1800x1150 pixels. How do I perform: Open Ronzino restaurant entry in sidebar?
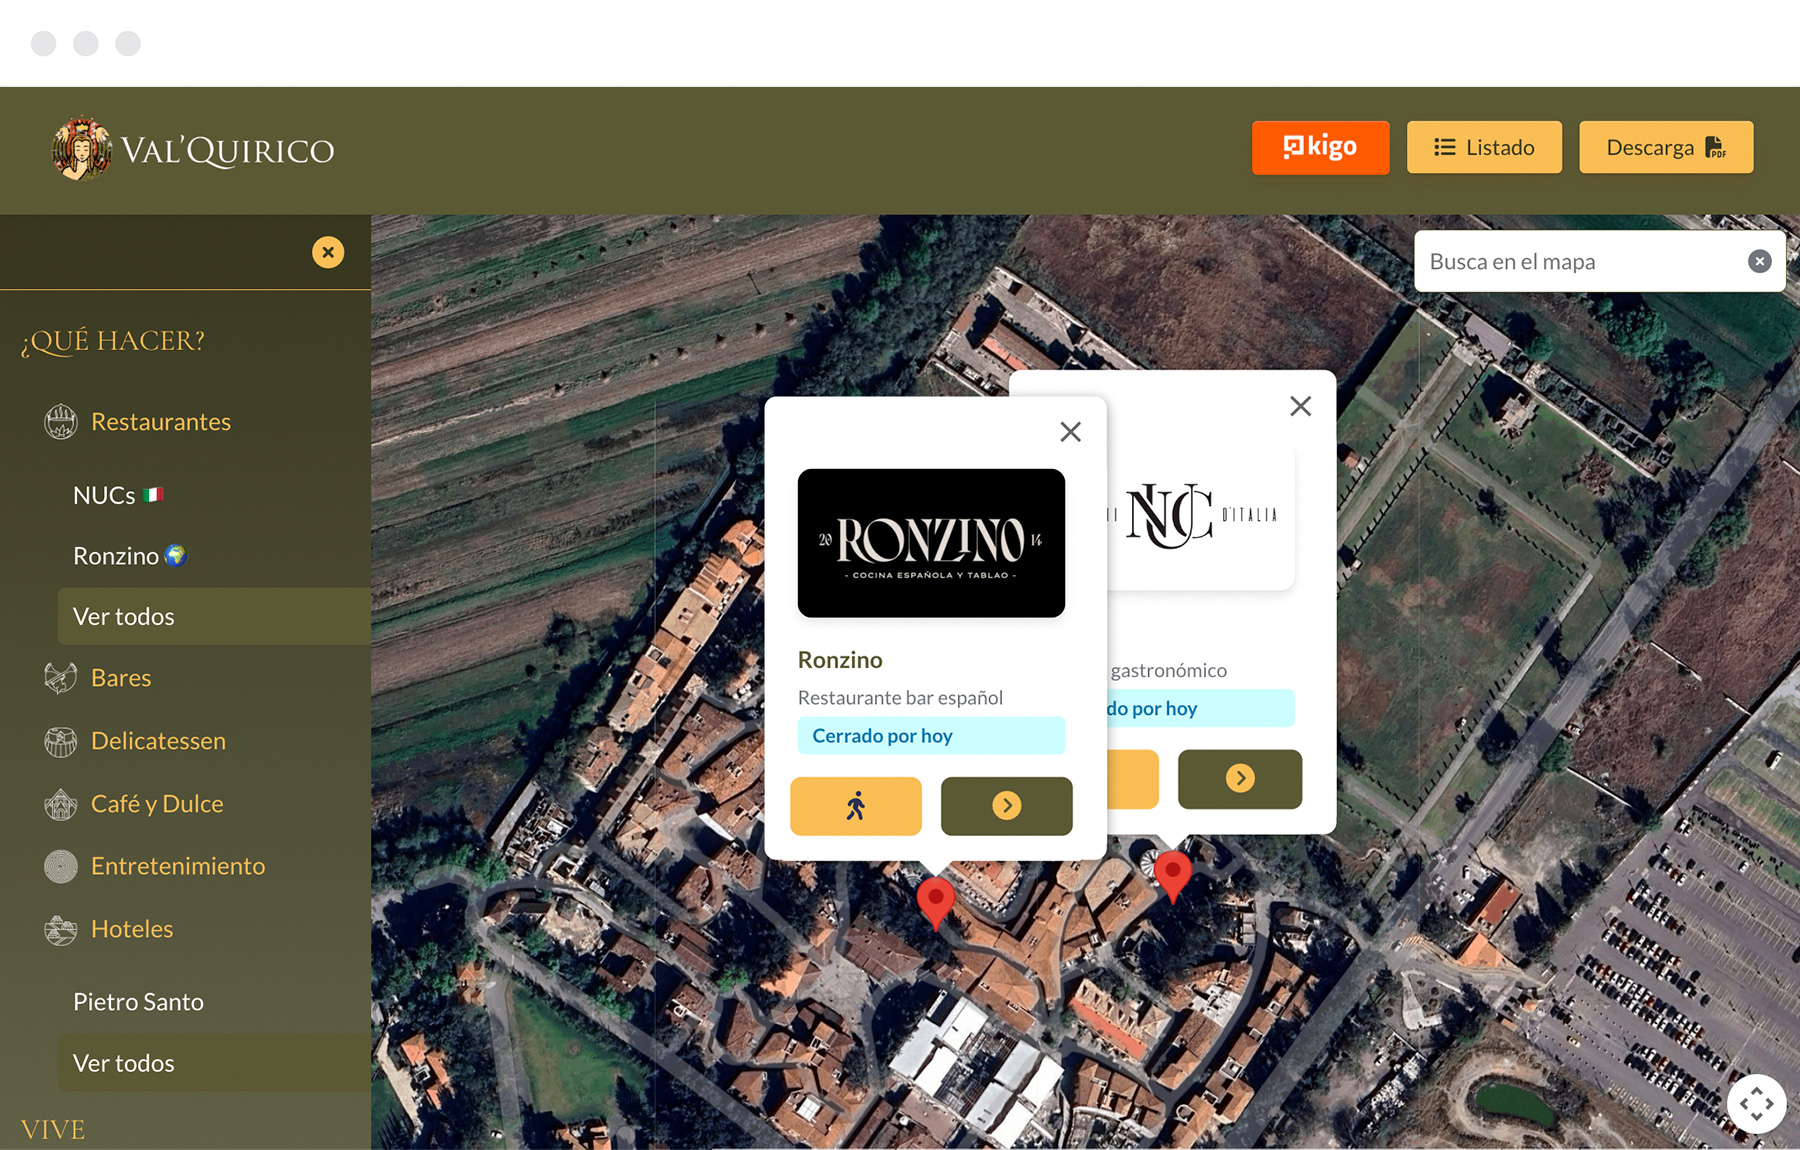coord(130,556)
